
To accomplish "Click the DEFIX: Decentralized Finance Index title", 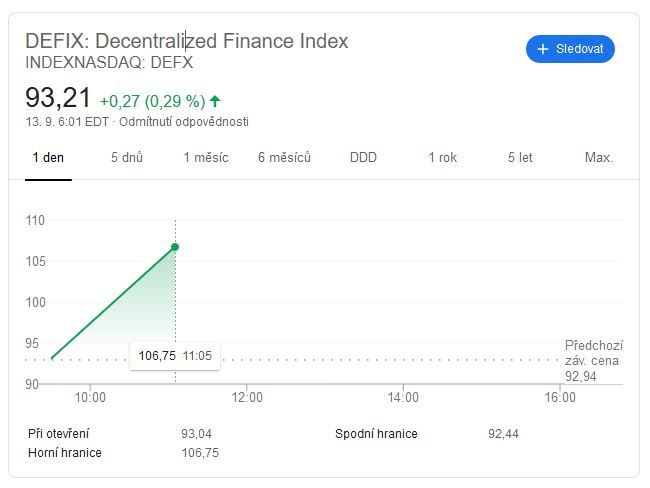I will [x=187, y=41].
